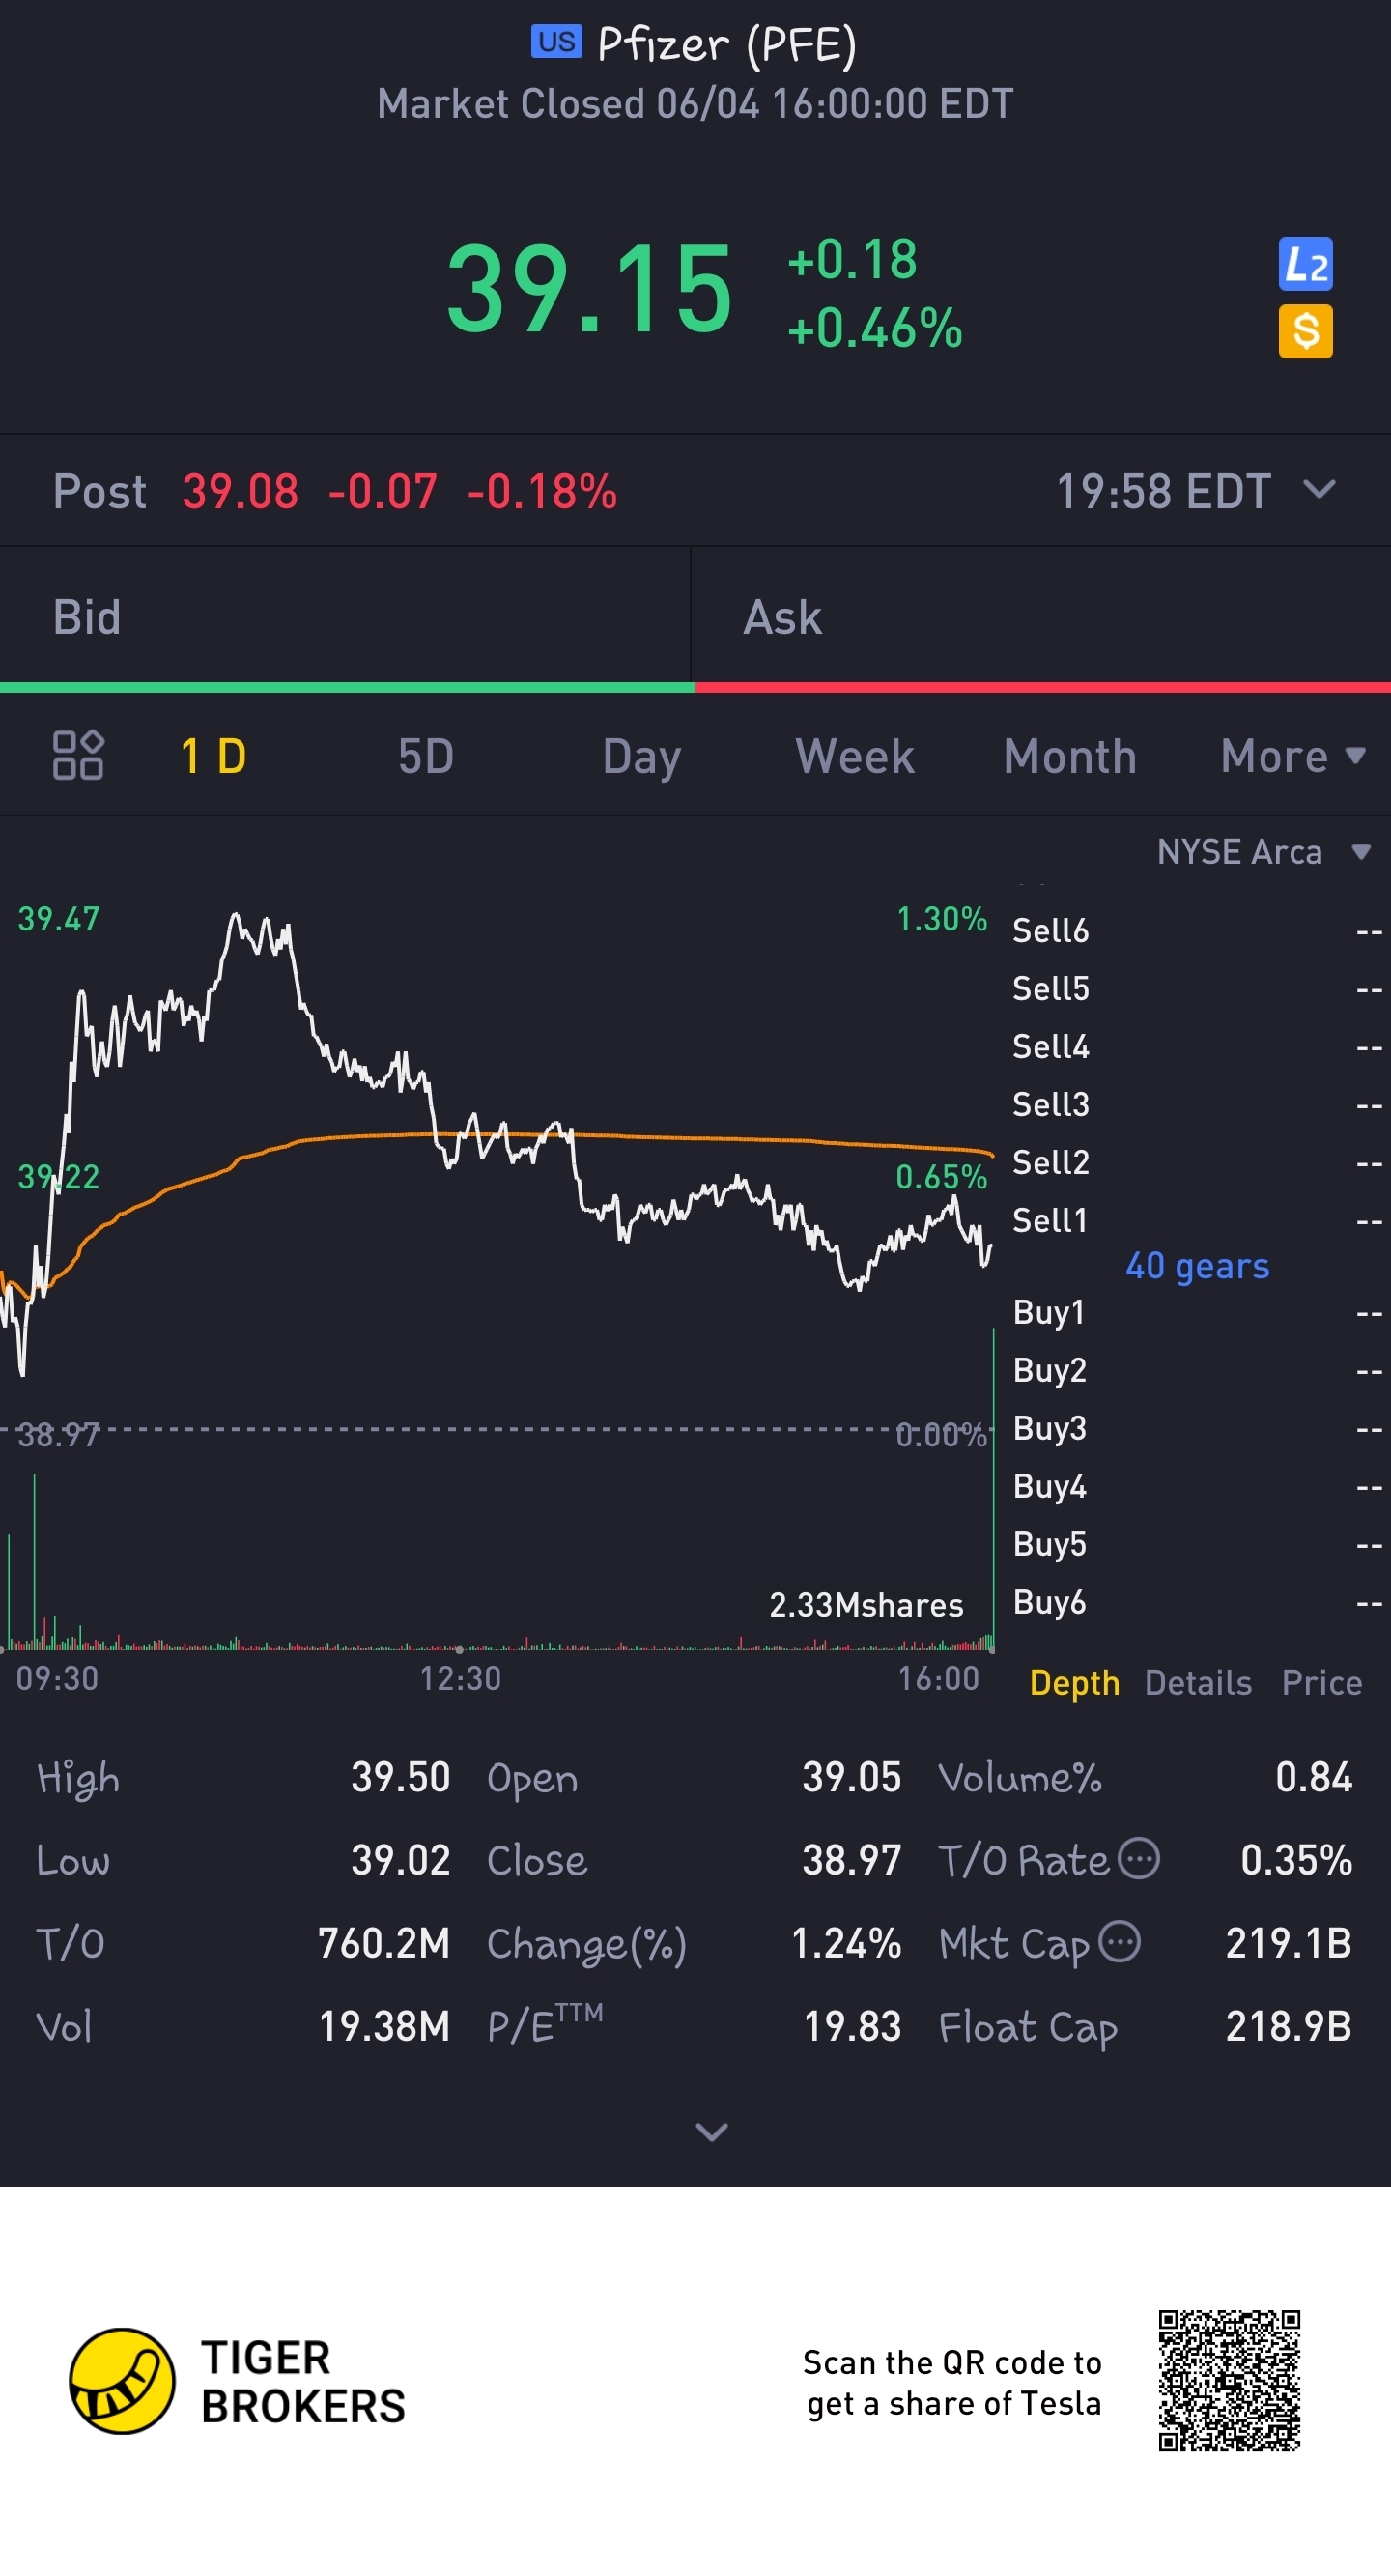Tap the info icon beside Mkt Cap
Viewport: 1391px width, 2576px height.
tap(1119, 1942)
